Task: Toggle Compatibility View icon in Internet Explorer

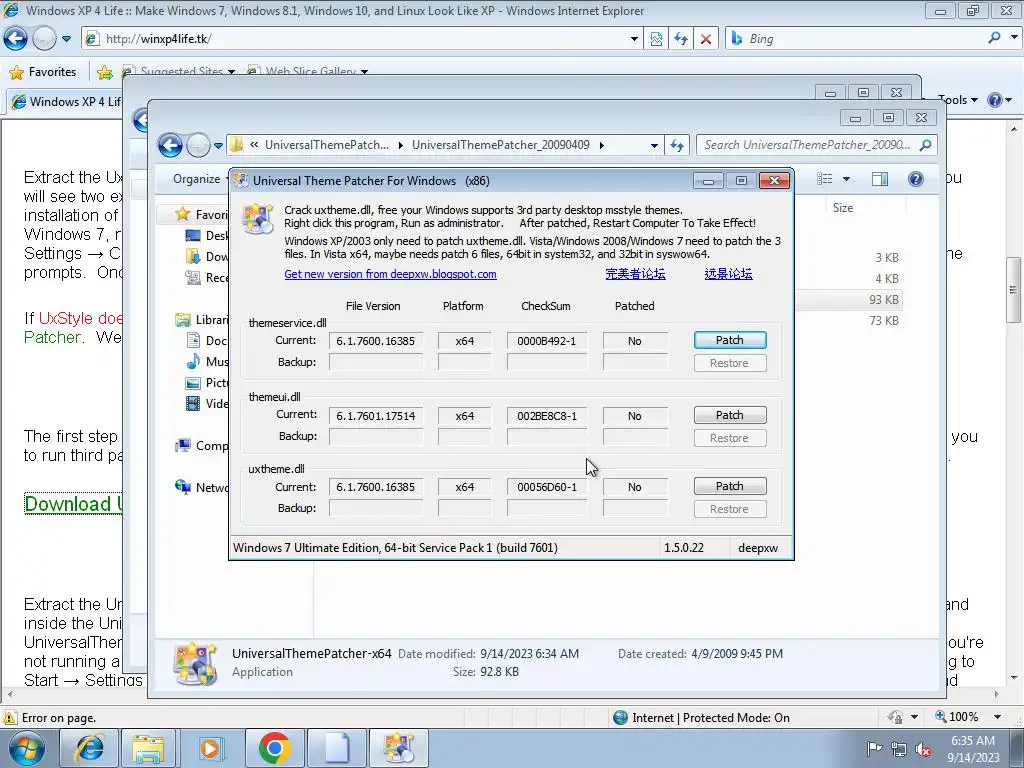Action: (x=656, y=39)
